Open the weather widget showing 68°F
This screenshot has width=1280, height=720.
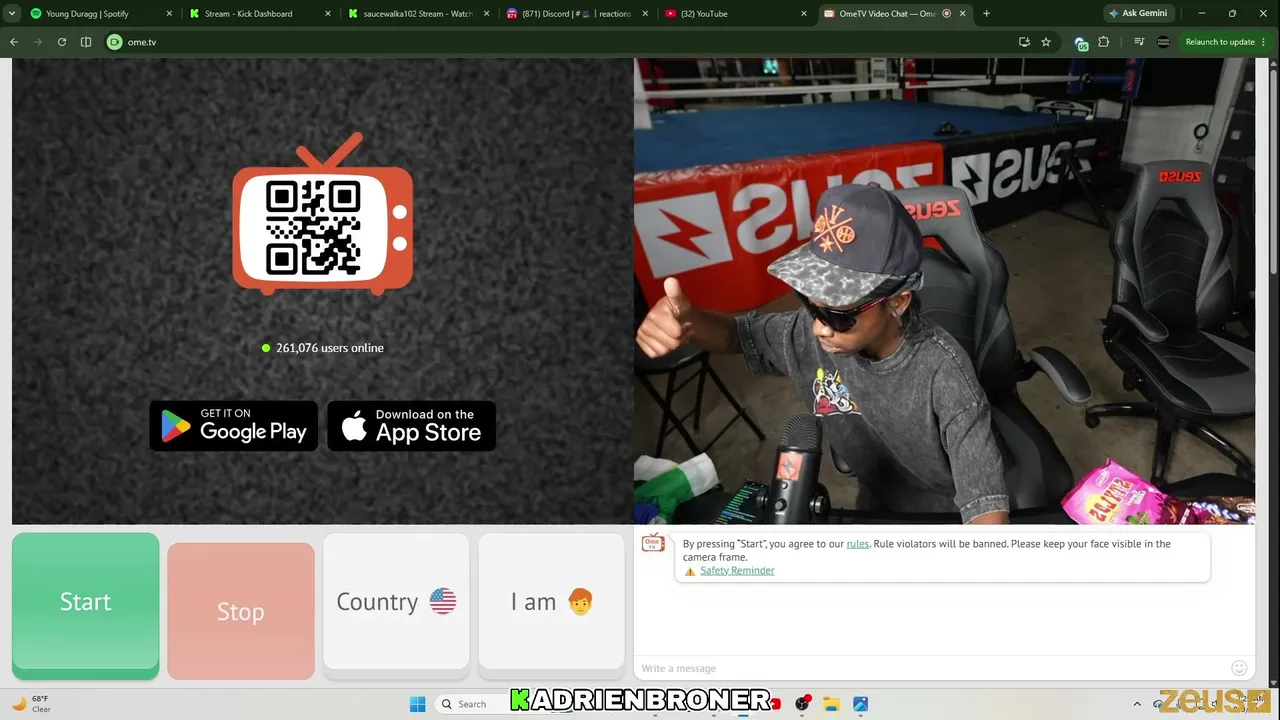31,704
